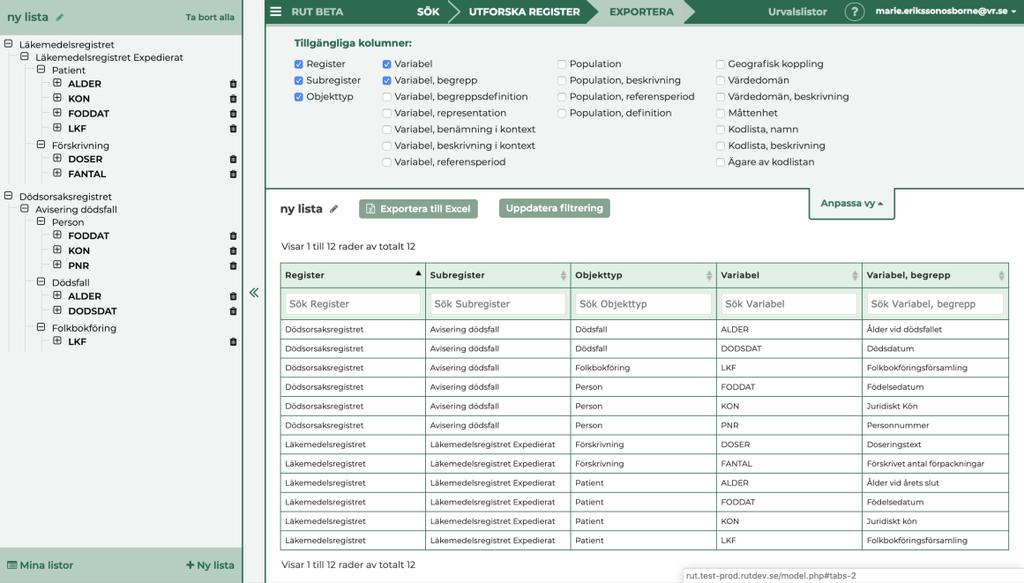Focus the Sök Variabel filter field

tap(789, 304)
